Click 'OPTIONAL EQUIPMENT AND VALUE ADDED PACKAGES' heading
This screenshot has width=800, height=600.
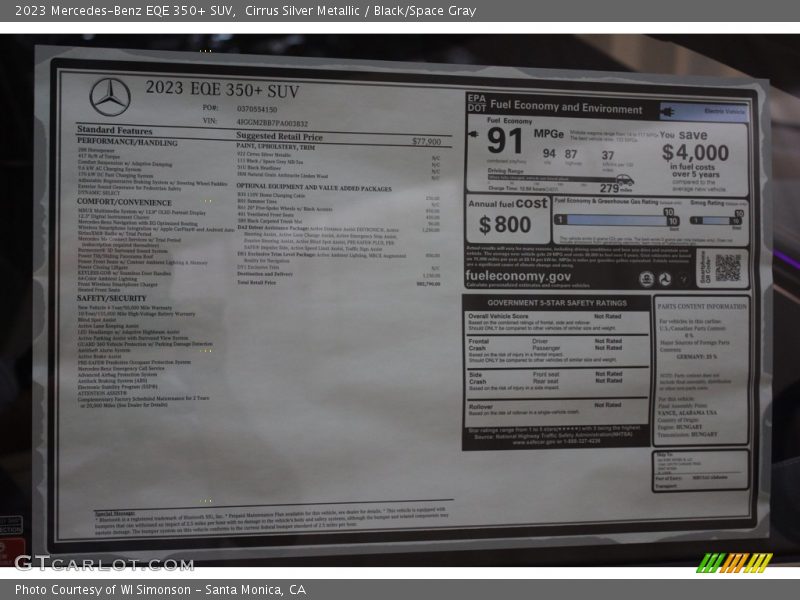[314, 187]
